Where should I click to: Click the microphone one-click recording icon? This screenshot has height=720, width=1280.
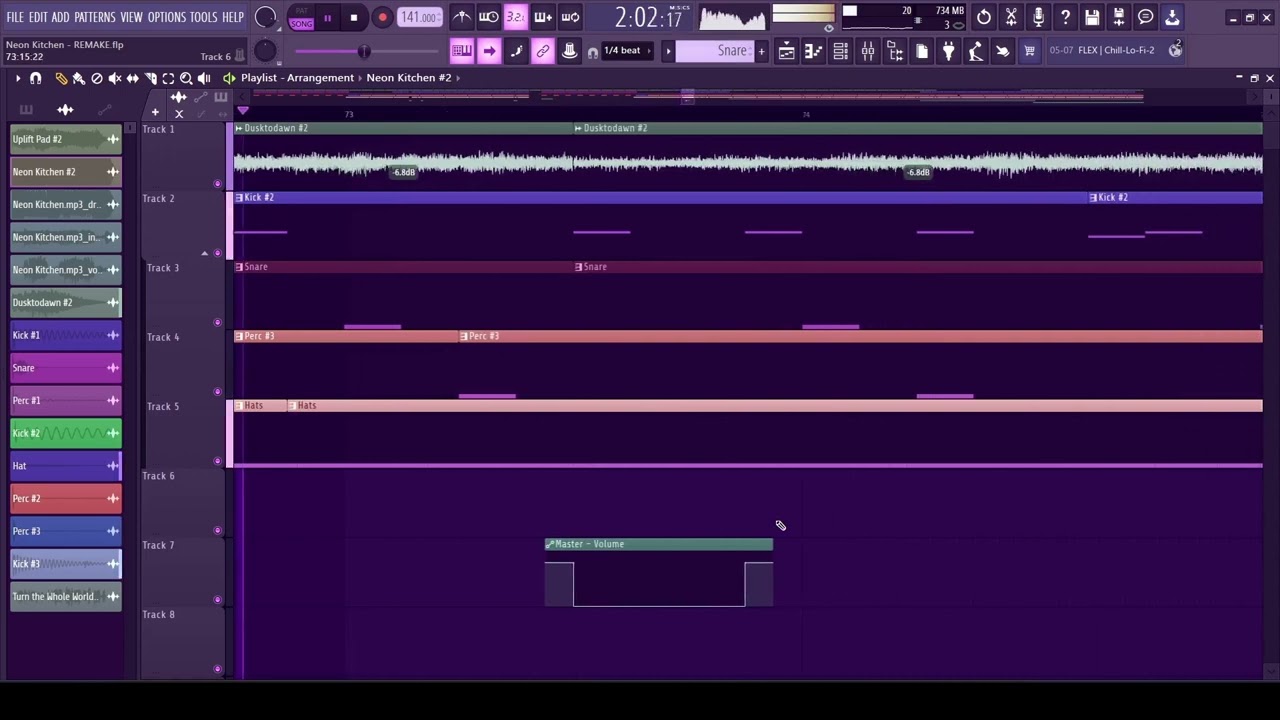pos(1038,17)
